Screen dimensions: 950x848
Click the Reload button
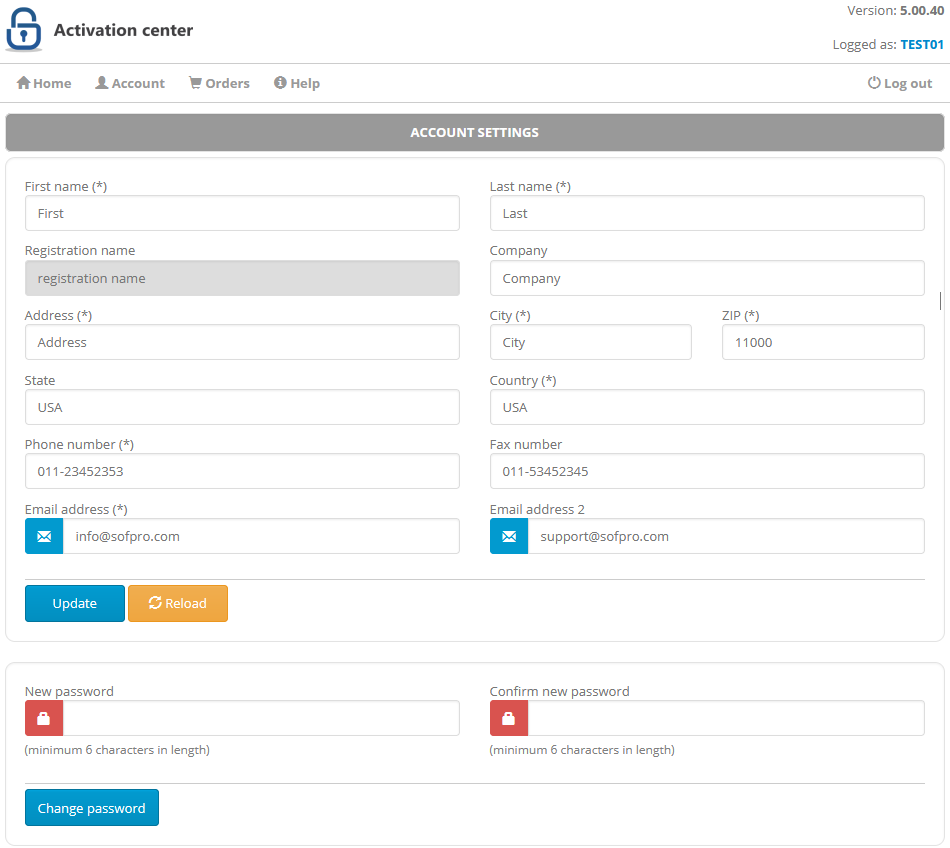(x=178, y=603)
